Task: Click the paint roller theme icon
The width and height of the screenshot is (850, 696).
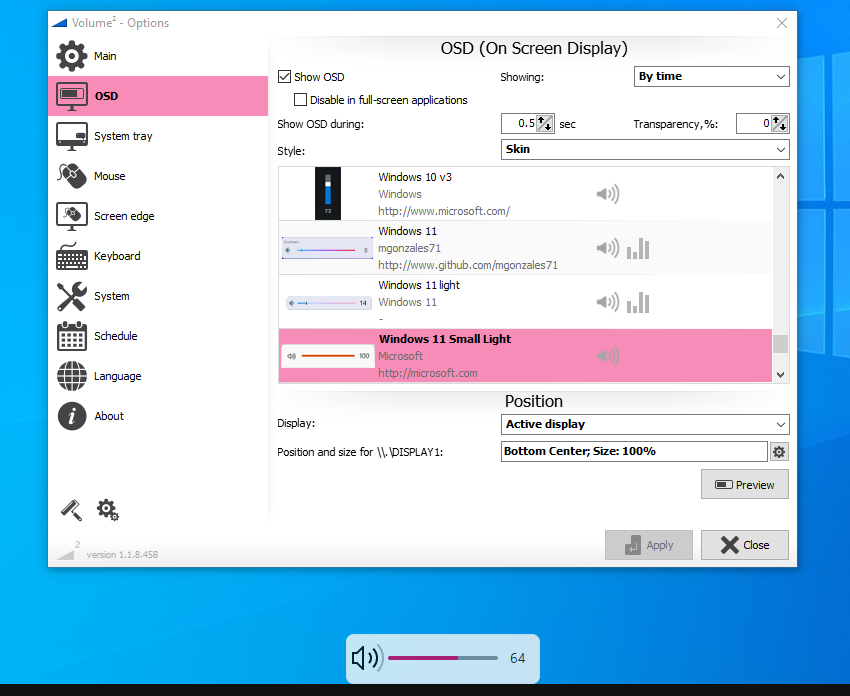Action: coord(71,510)
